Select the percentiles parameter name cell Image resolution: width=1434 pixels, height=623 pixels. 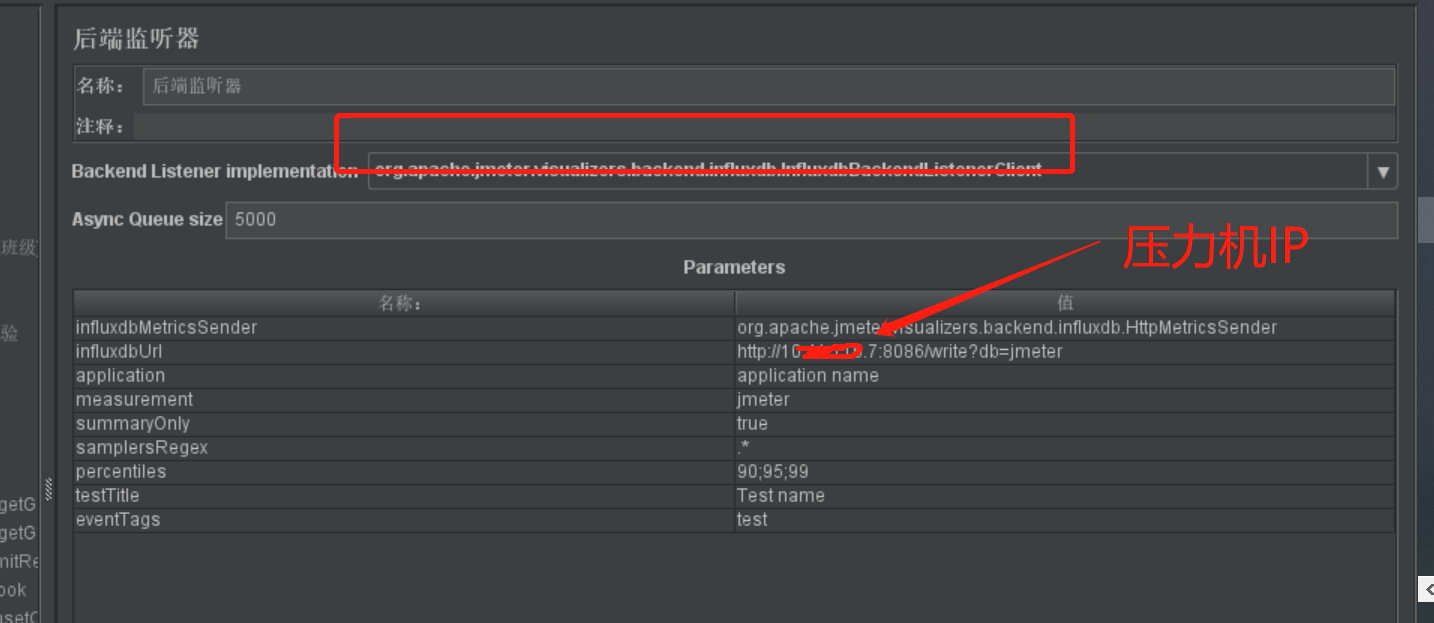[404, 472]
